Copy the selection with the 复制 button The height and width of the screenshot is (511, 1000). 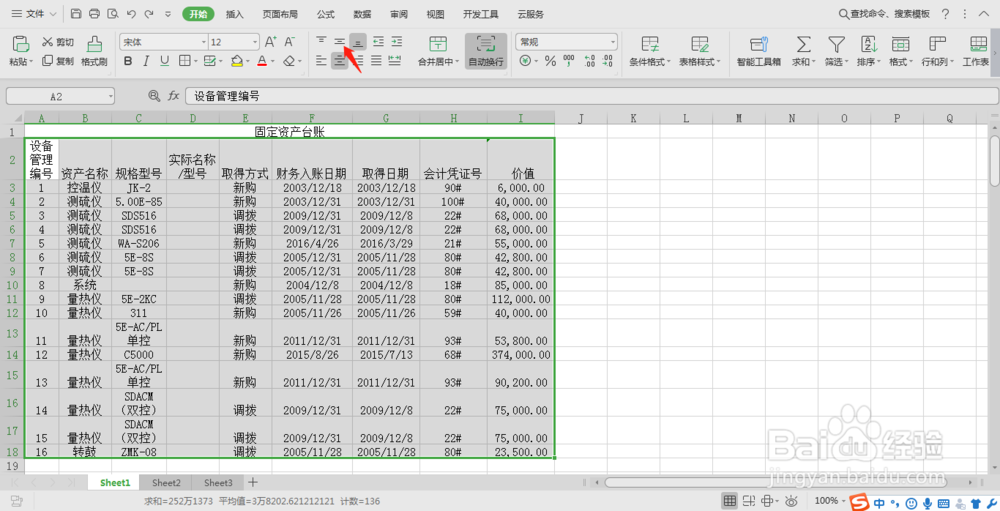coord(57,61)
